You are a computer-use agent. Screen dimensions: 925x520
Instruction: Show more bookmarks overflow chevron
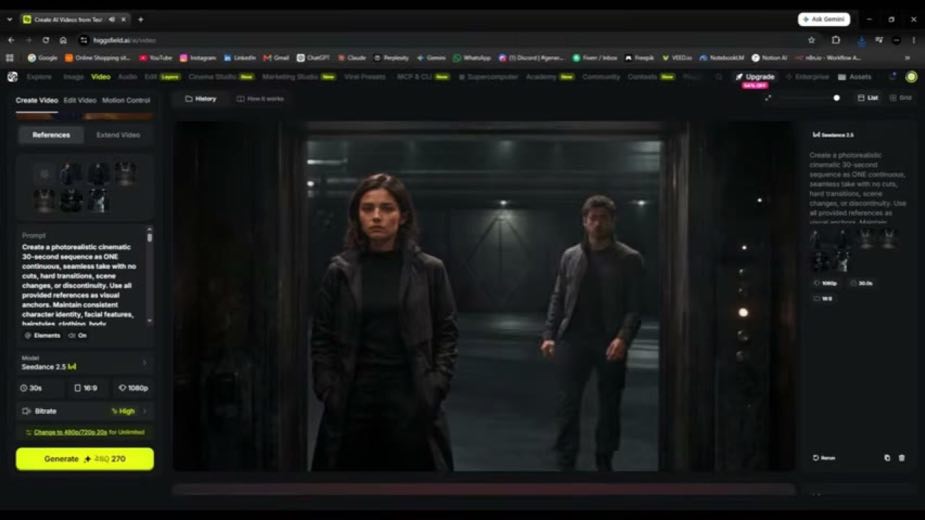[x=907, y=58]
